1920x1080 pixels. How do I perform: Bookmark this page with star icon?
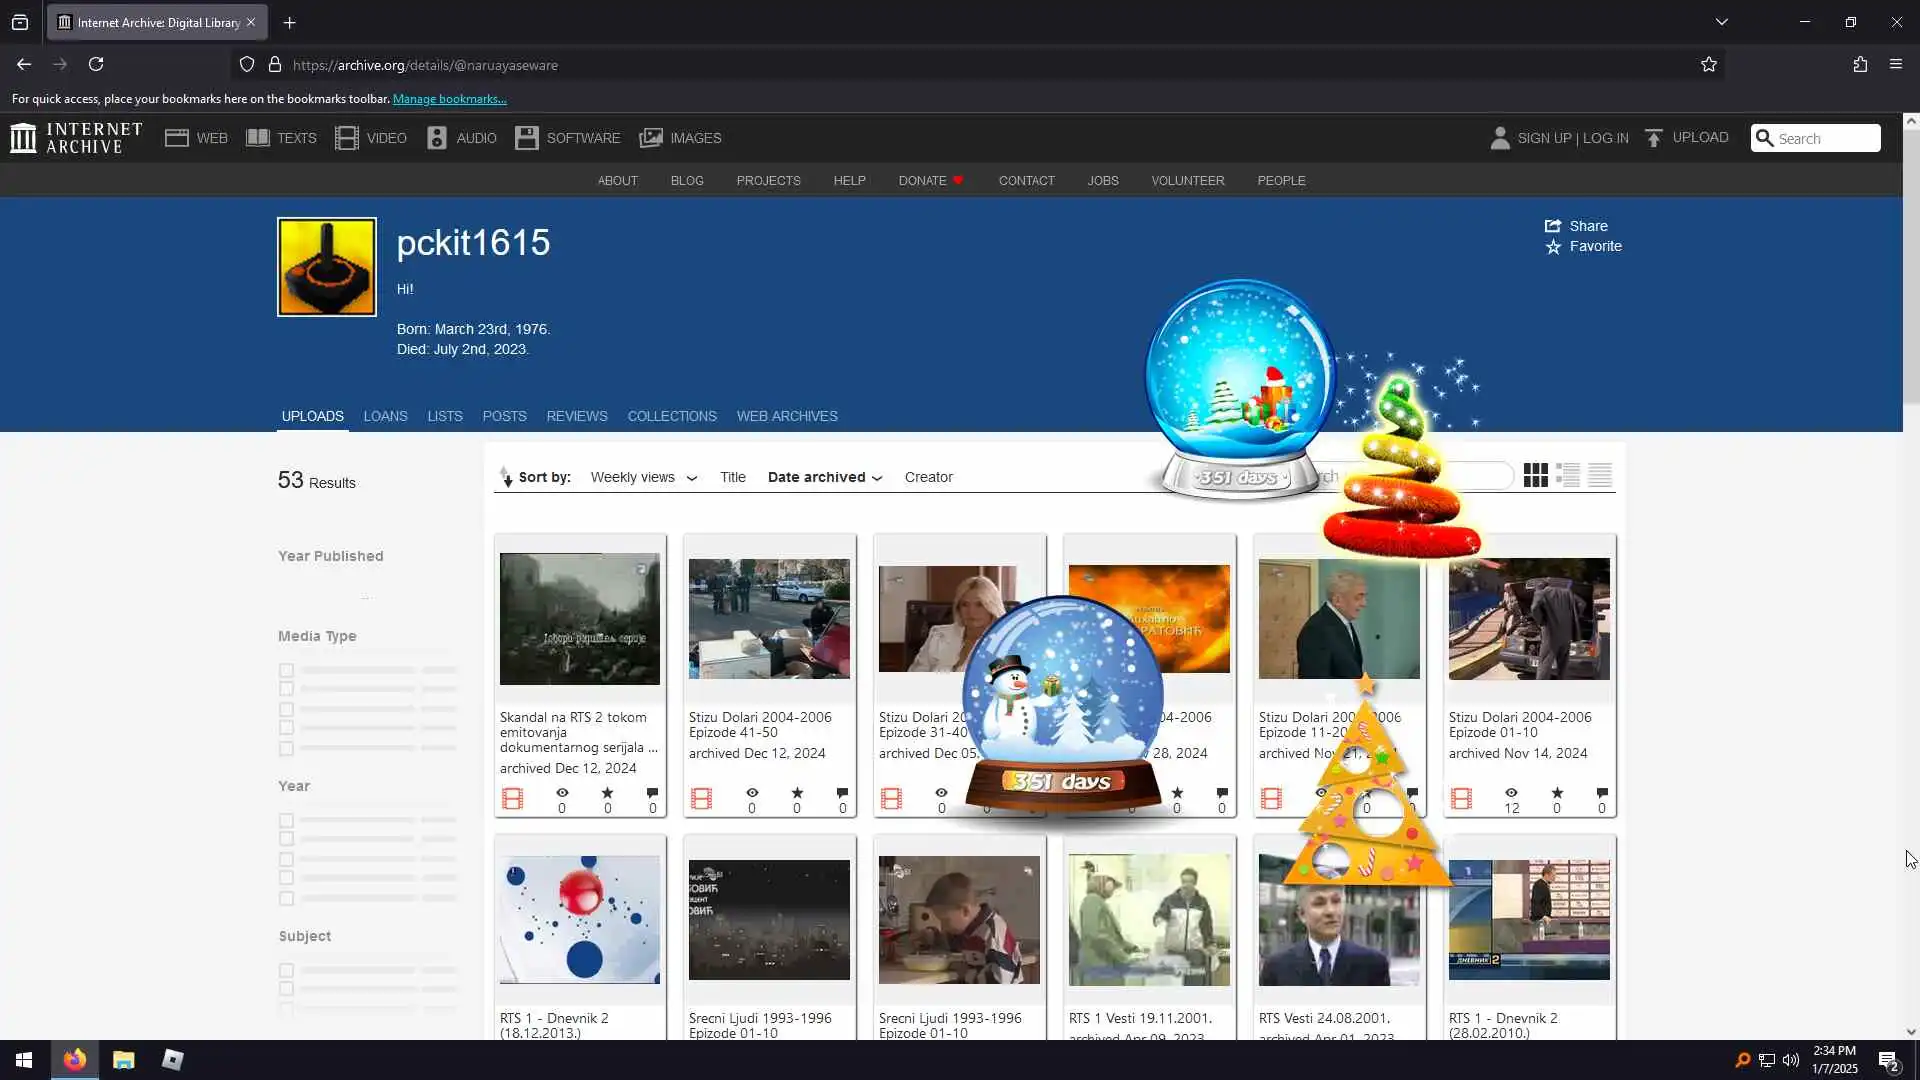point(1709,65)
